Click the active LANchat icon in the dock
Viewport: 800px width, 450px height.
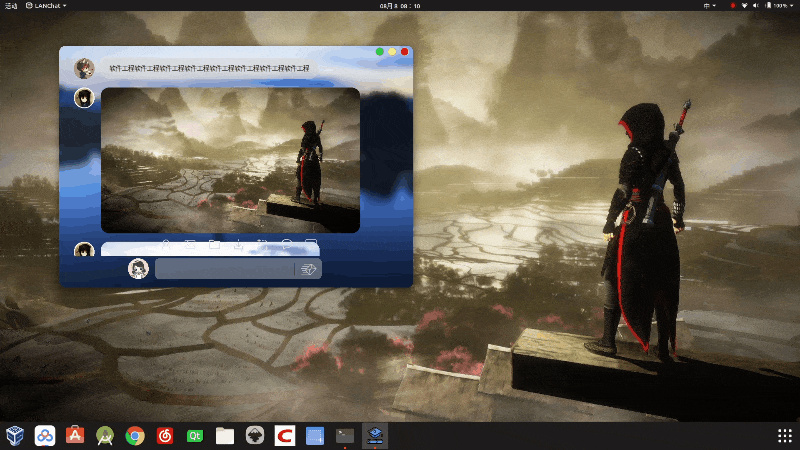pos(375,436)
